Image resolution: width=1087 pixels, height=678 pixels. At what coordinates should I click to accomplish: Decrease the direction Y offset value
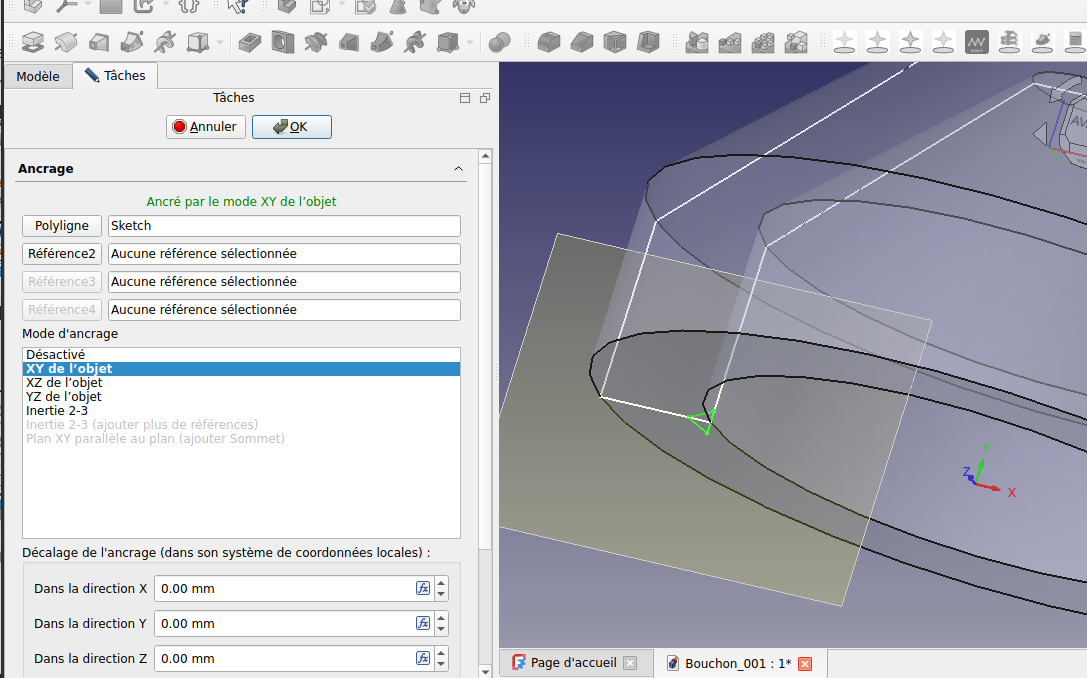click(441, 629)
